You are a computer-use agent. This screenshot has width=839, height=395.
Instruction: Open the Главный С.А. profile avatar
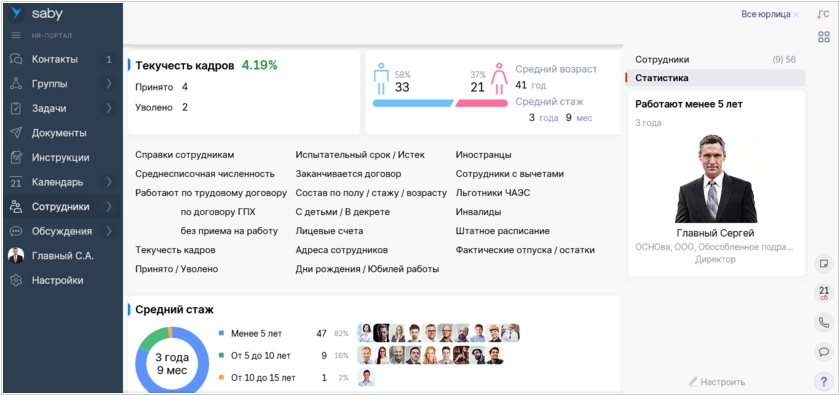[x=16, y=256]
